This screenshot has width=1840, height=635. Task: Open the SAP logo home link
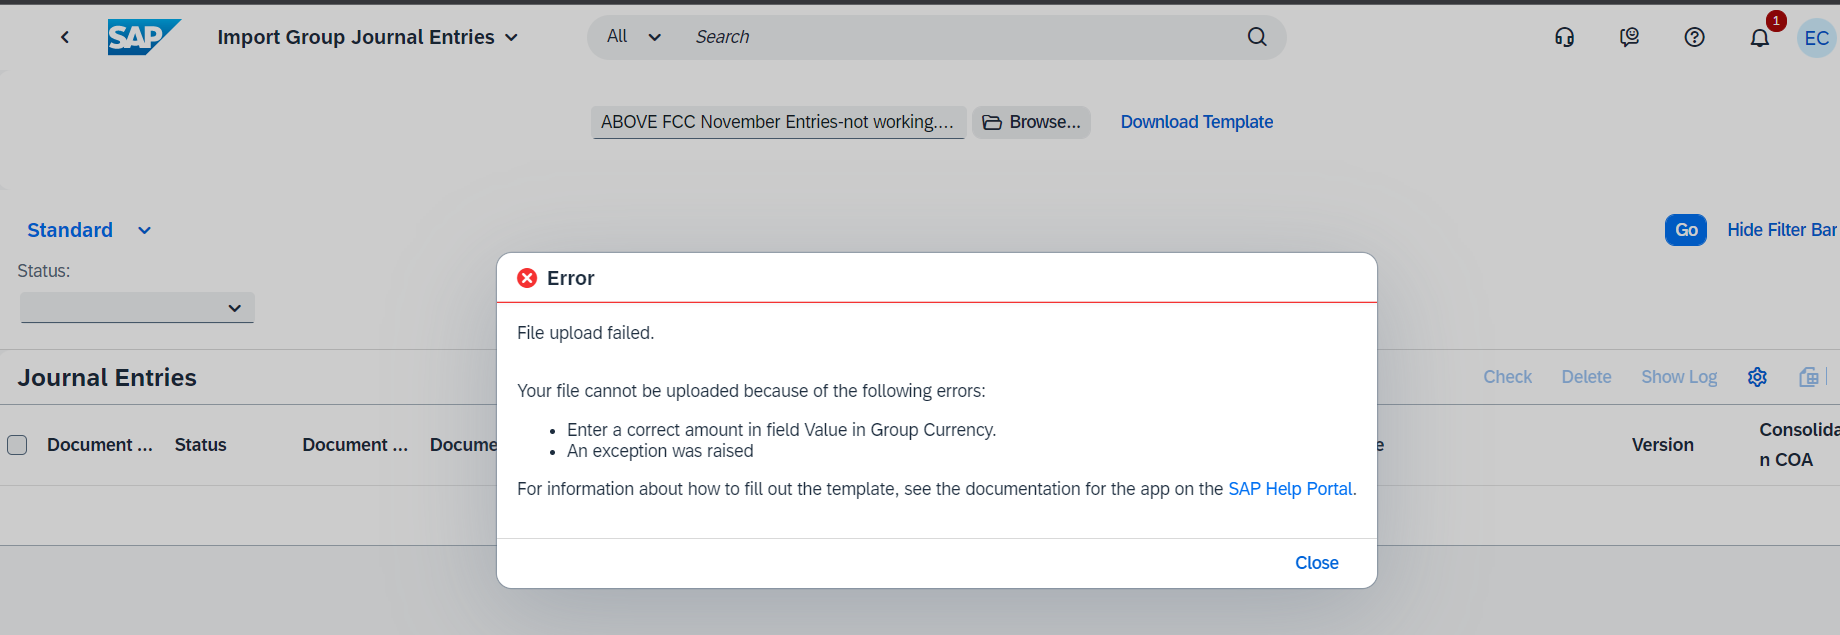point(144,37)
